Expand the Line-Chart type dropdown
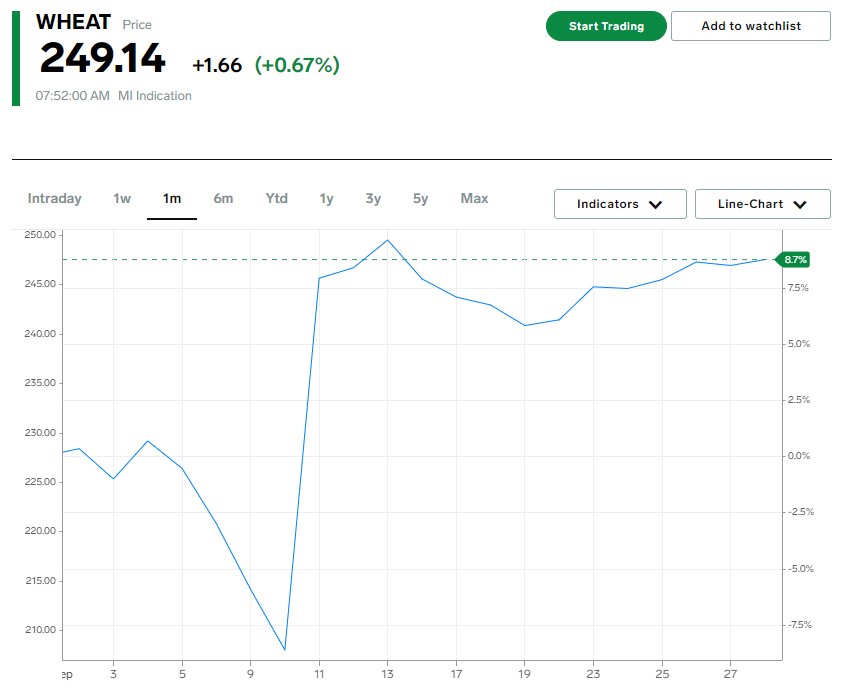This screenshot has height=692, width=842. pyautogui.click(x=762, y=204)
